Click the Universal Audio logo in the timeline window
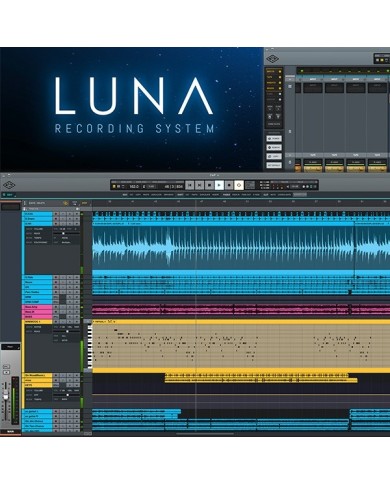Viewport: 390px width, 484px height. pos(9,185)
